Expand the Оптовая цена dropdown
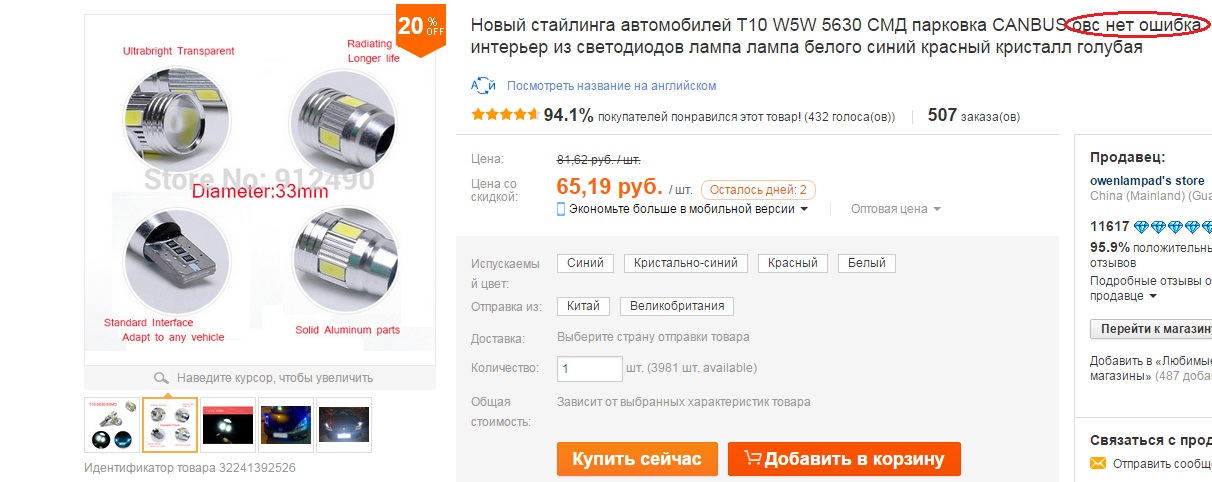 [896, 209]
